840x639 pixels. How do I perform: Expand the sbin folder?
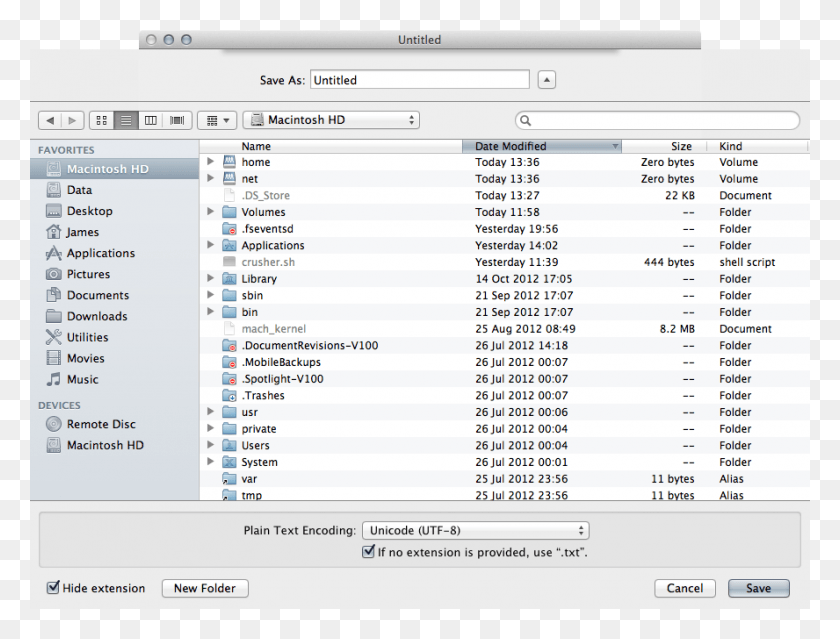click(211, 295)
